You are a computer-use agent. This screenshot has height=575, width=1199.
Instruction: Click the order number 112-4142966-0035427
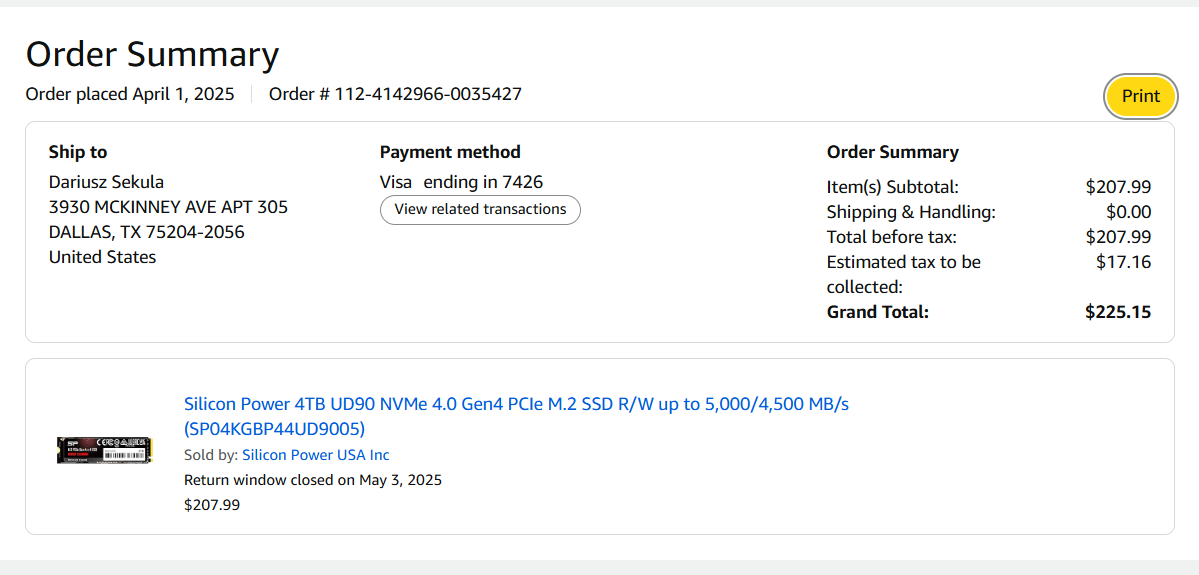pos(427,94)
